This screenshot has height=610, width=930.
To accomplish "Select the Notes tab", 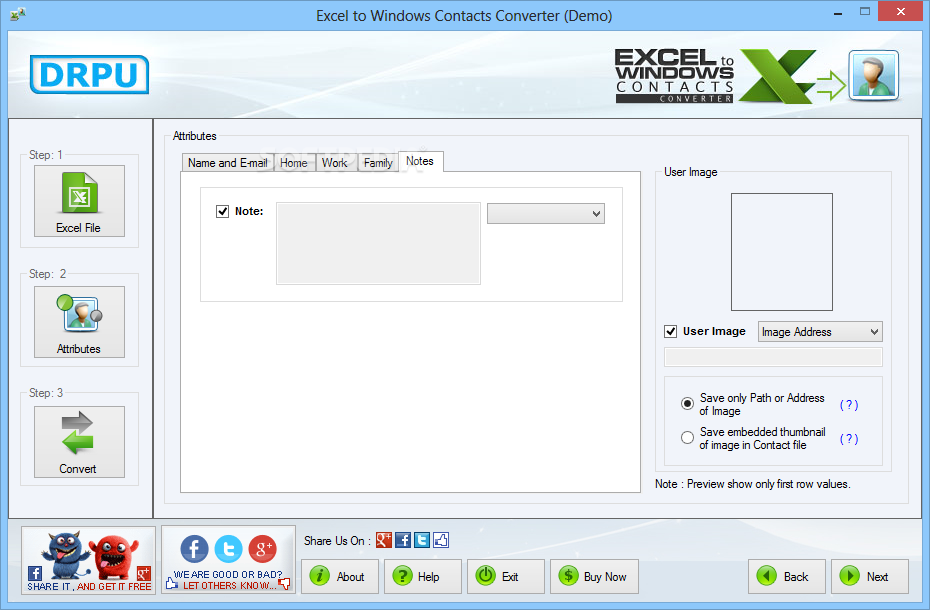I will tap(421, 161).
